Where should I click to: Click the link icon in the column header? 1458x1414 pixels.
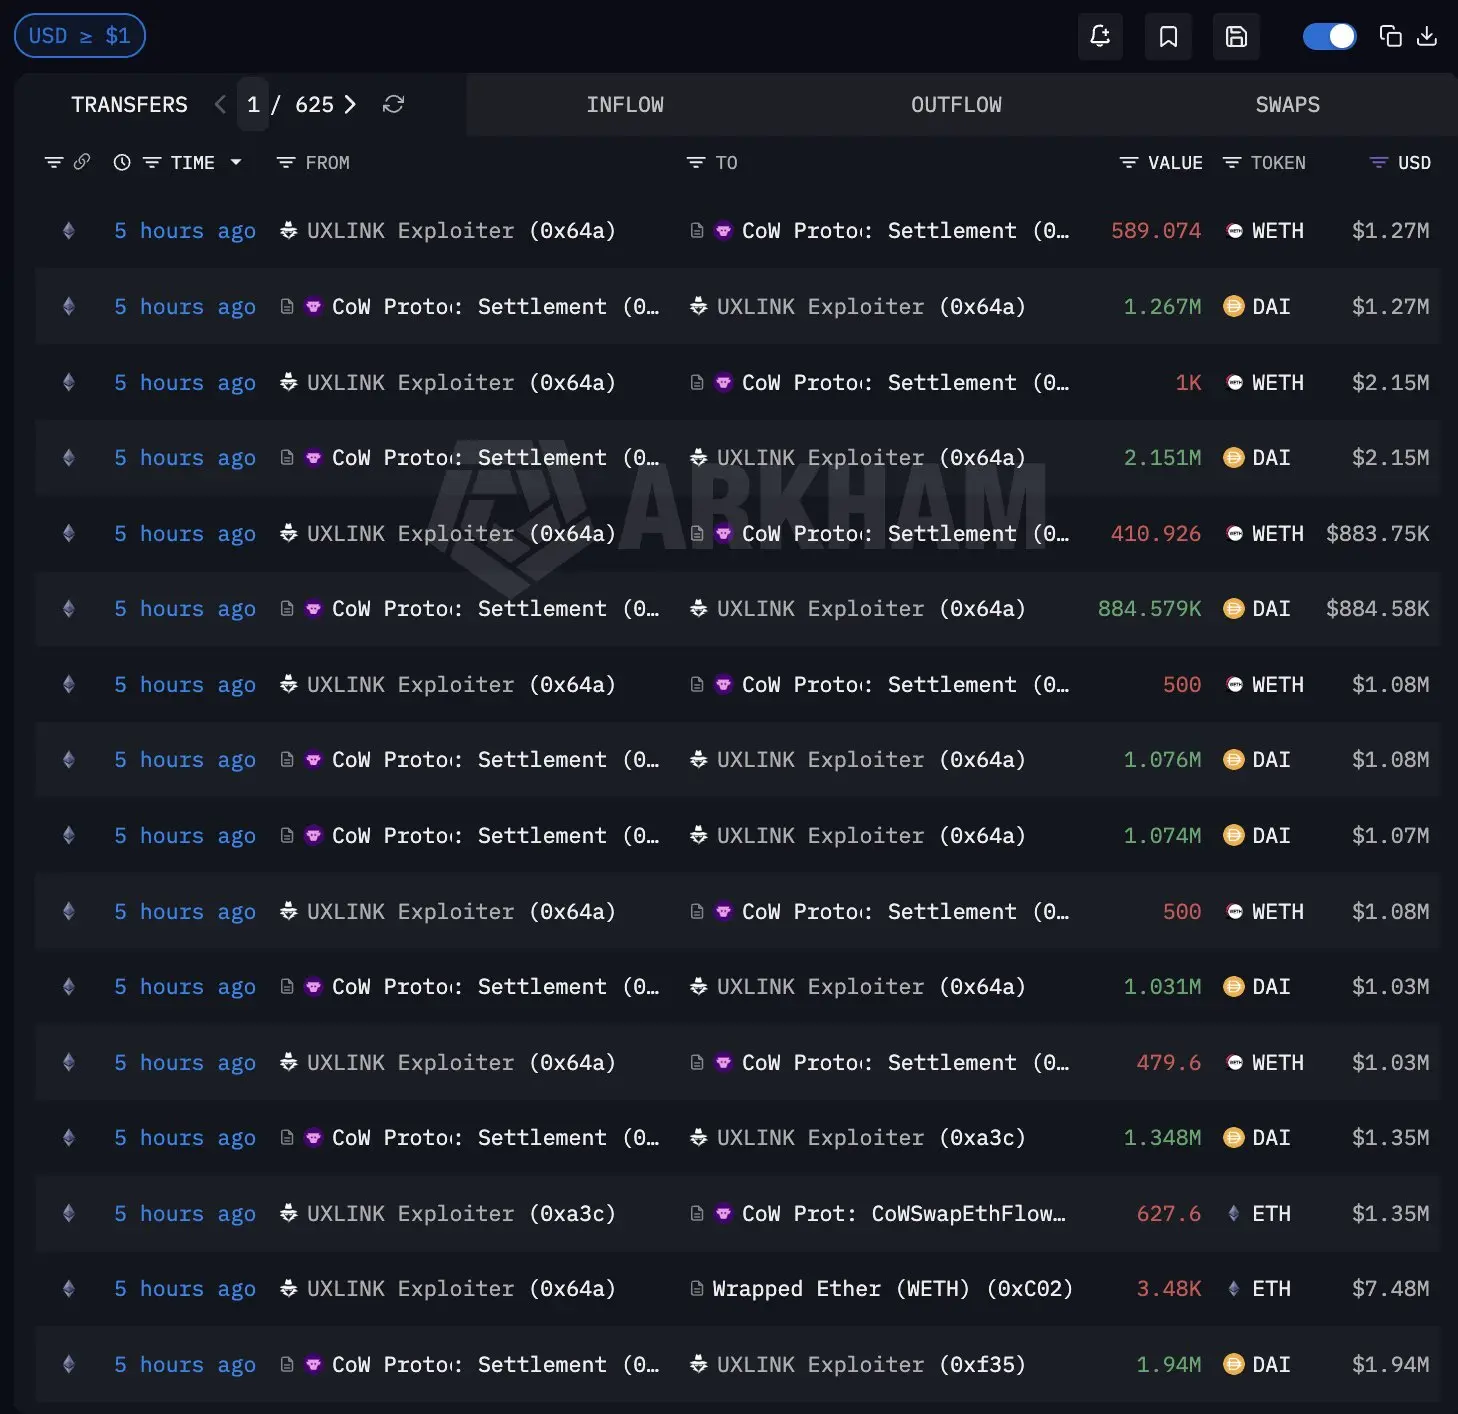point(82,162)
